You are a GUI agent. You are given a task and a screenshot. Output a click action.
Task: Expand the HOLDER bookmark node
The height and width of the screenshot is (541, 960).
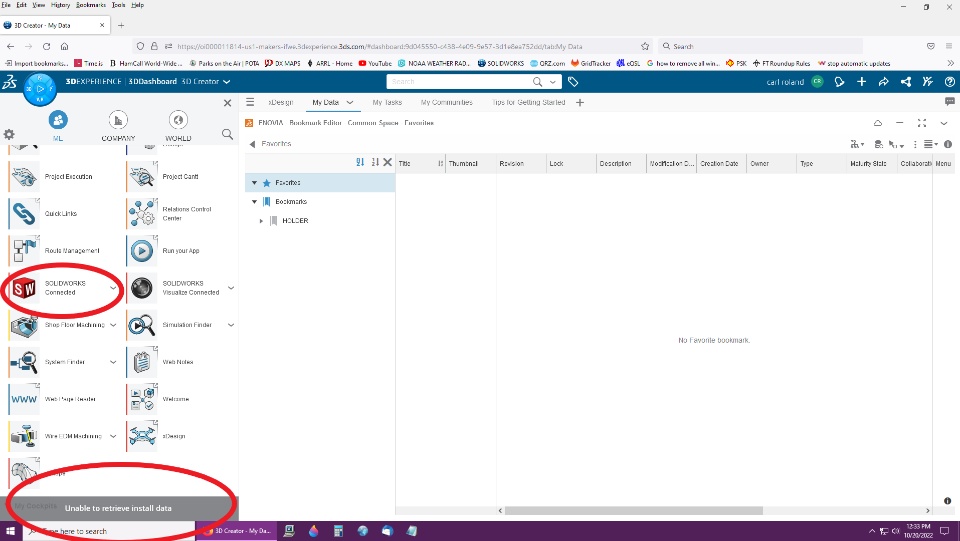[261, 220]
